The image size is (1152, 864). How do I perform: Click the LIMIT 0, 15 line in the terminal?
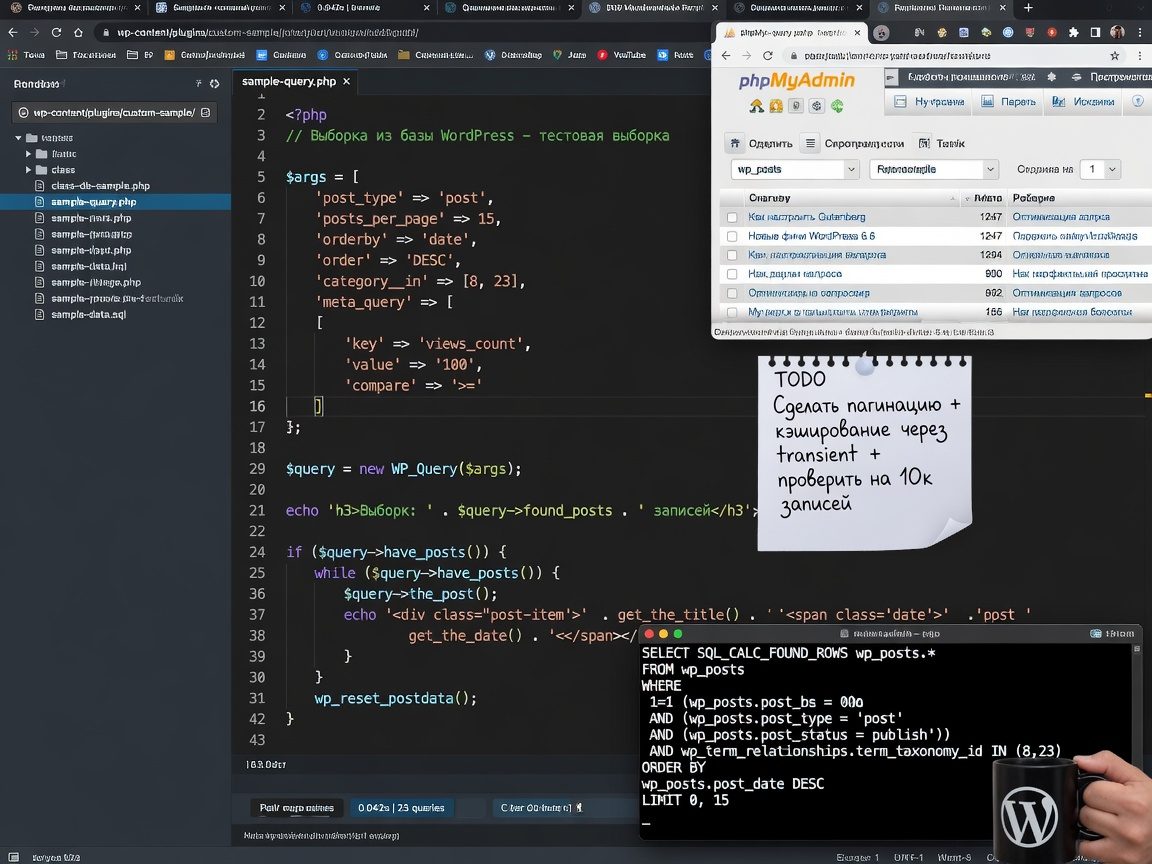[685, 800]
